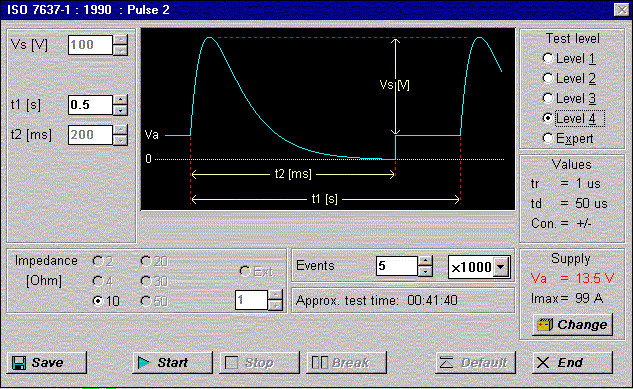Click the t1 [s] input field
The height and width of the screenshot is (389, 633).
(90, 105)
